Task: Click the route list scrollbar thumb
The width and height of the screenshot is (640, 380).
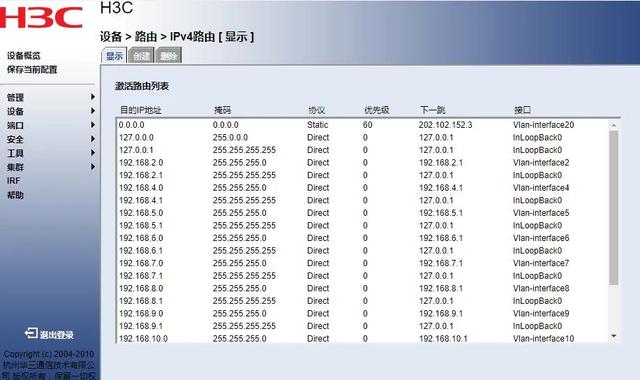Action: 613,207
